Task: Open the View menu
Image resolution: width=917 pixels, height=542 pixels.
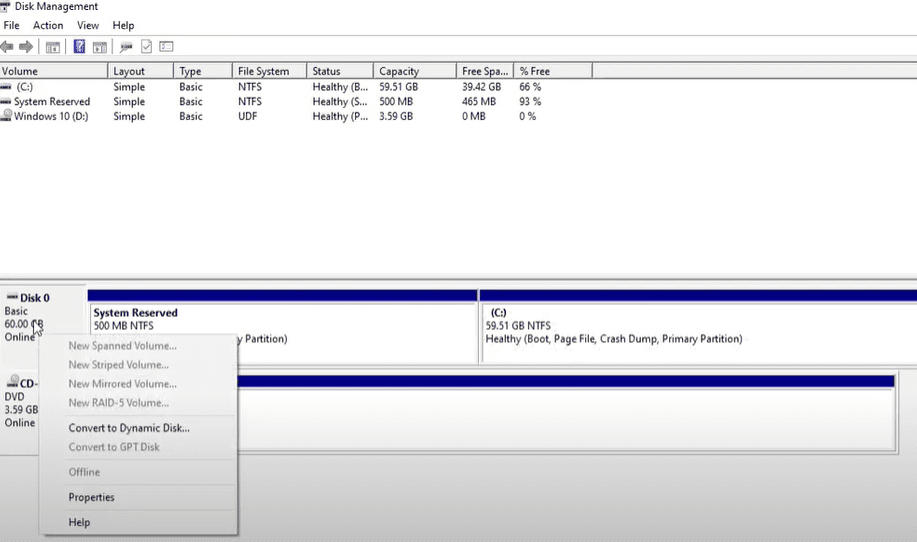Action: point(88,25)
